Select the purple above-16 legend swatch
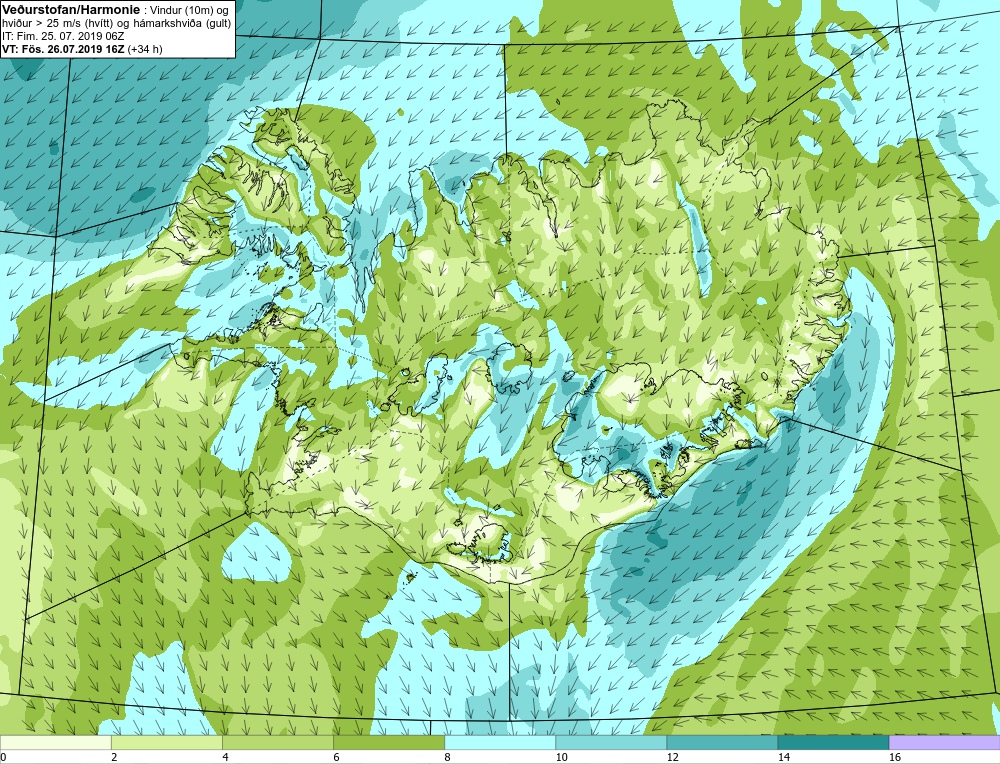 (x=945, y=742)
